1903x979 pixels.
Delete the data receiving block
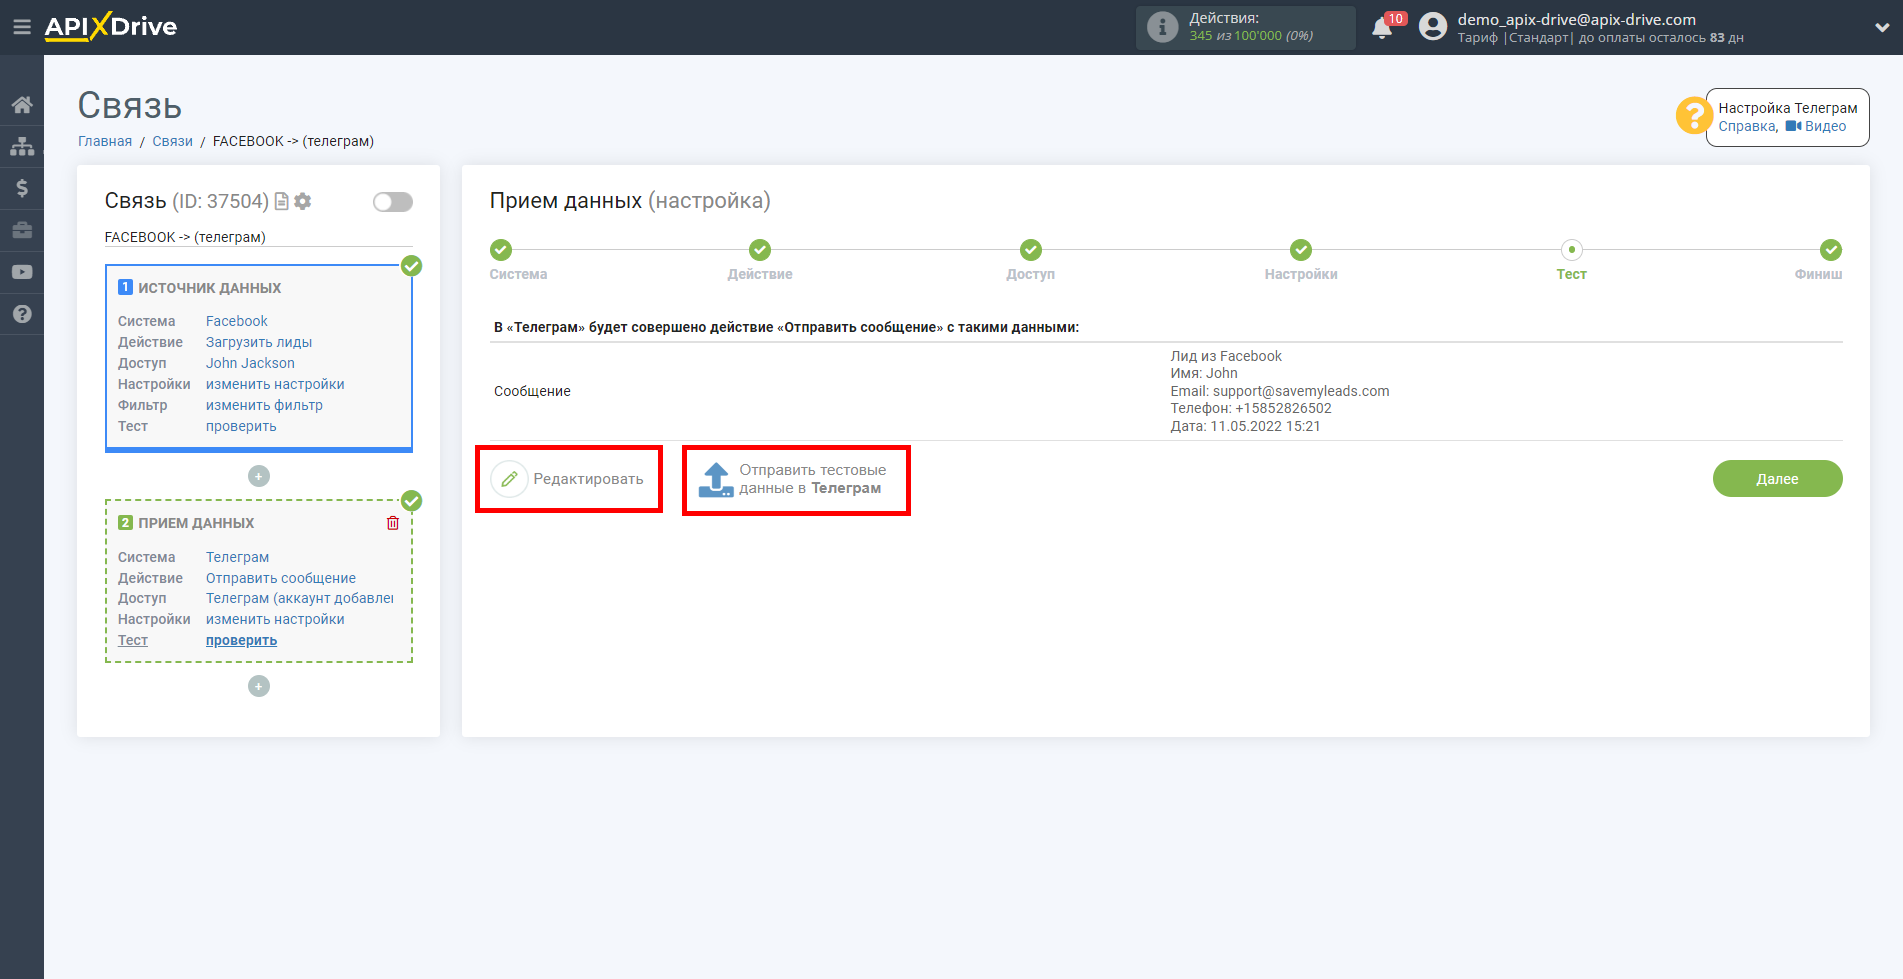pos(393,523)
